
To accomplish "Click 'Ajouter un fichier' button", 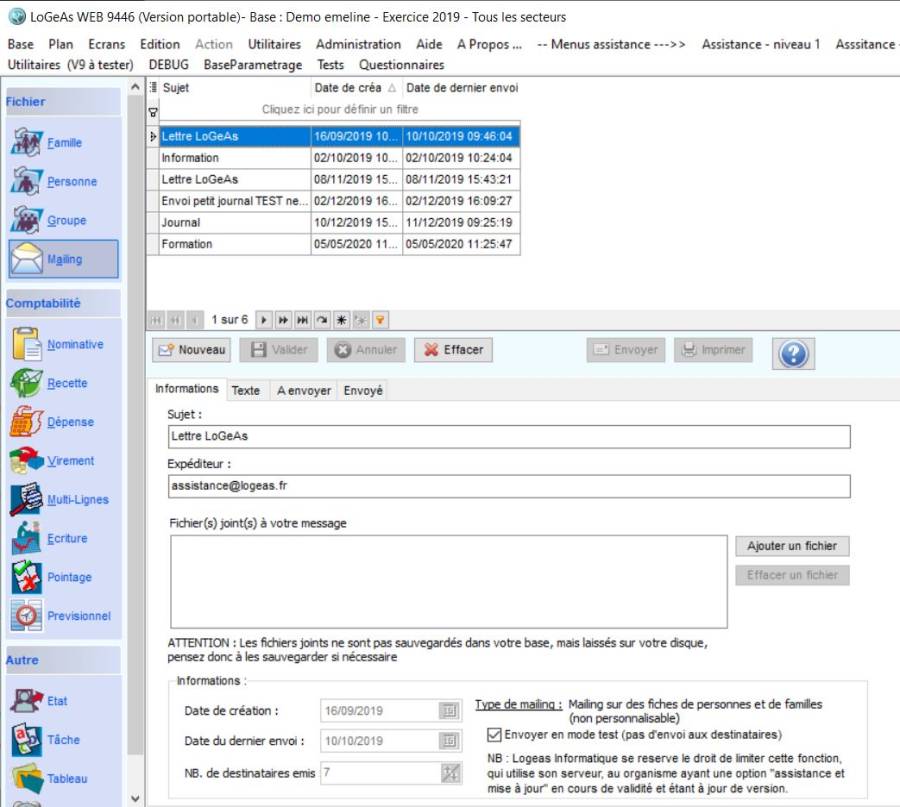I will [x=792, y=546].
